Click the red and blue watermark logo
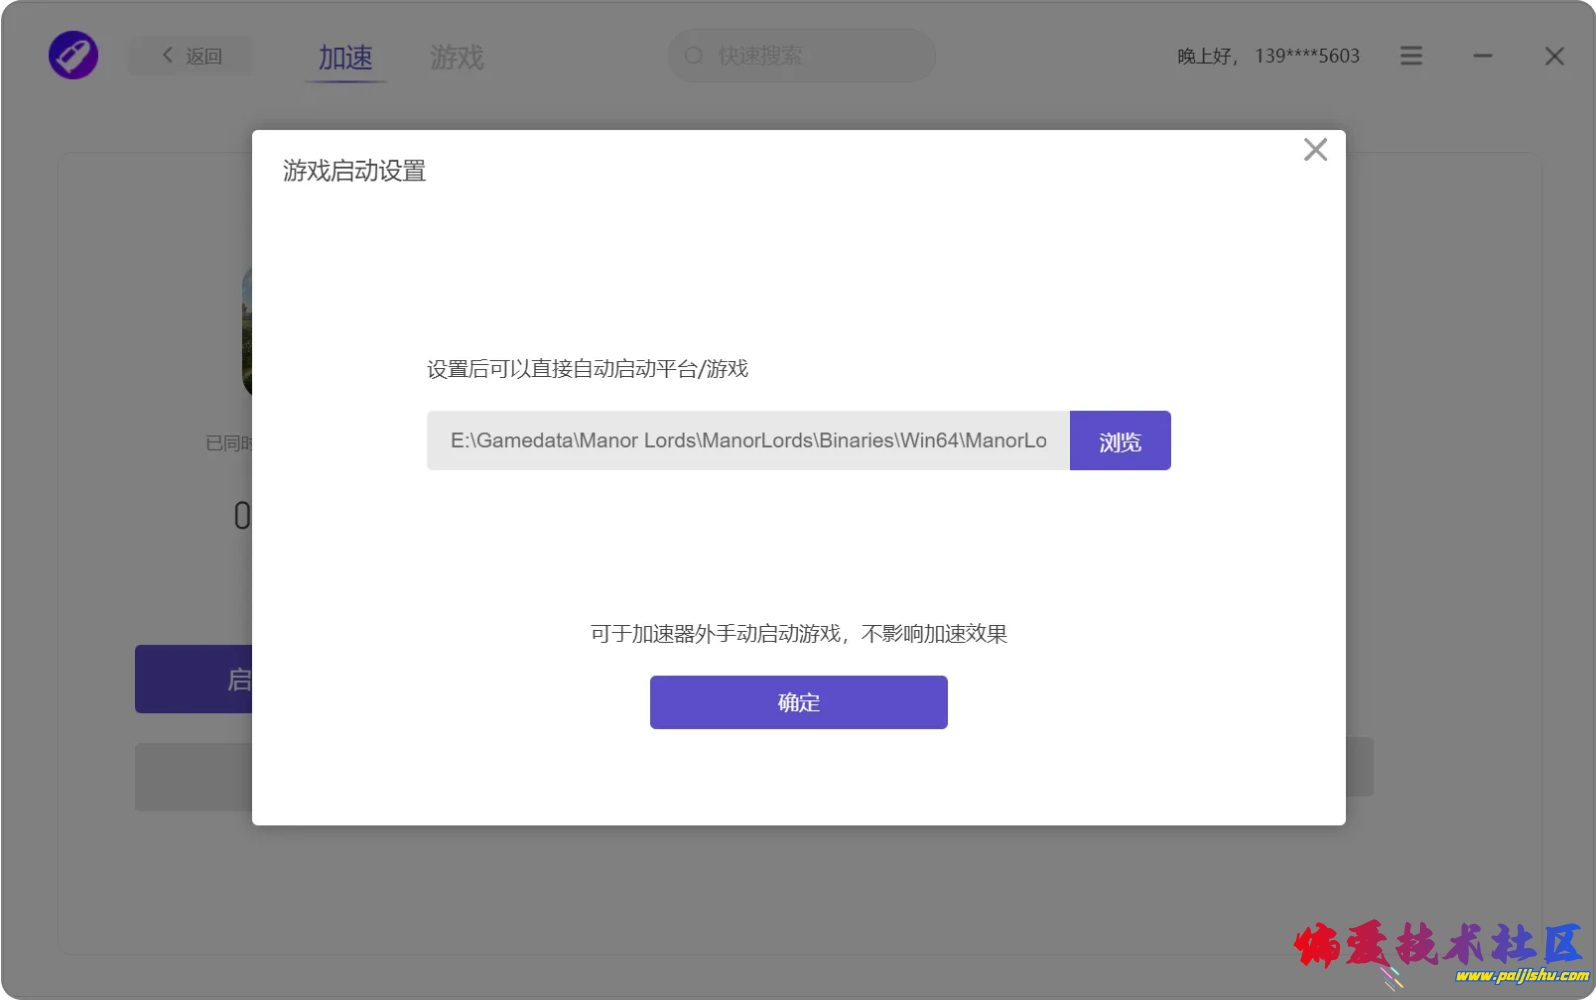 [1440, 952]
